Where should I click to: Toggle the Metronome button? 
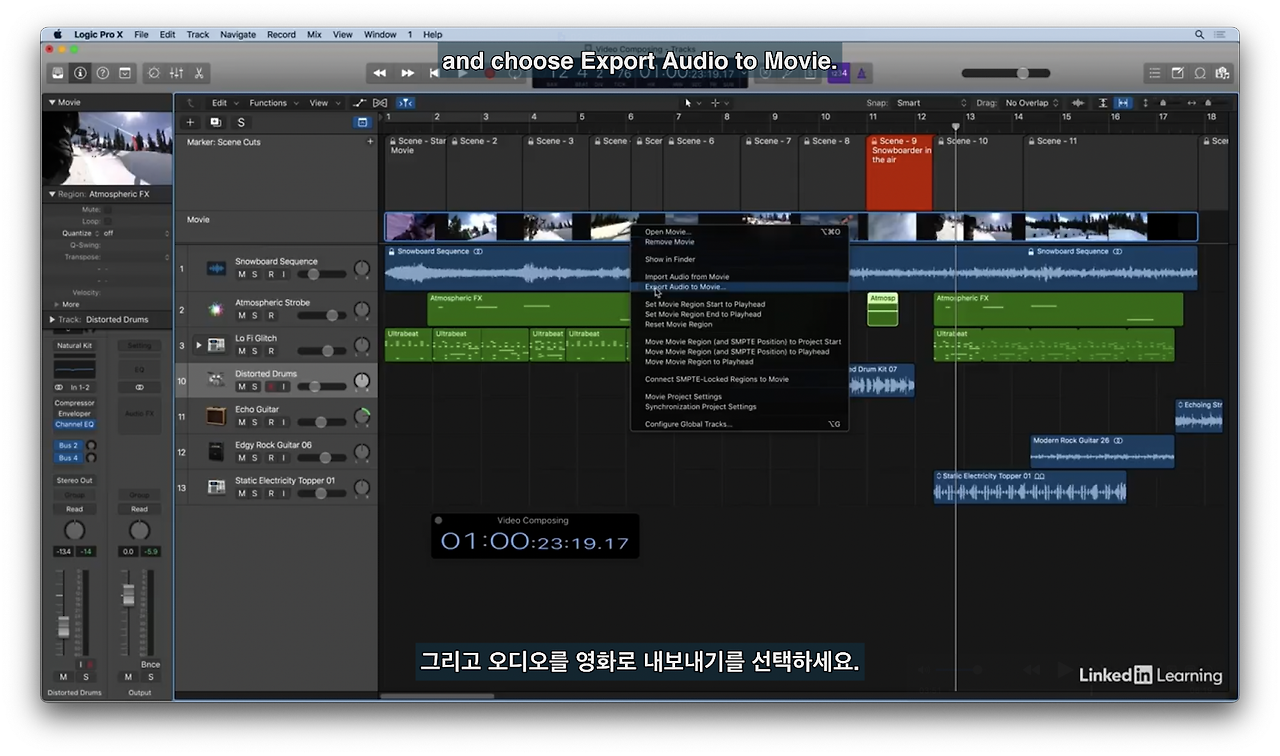[862, 73]
